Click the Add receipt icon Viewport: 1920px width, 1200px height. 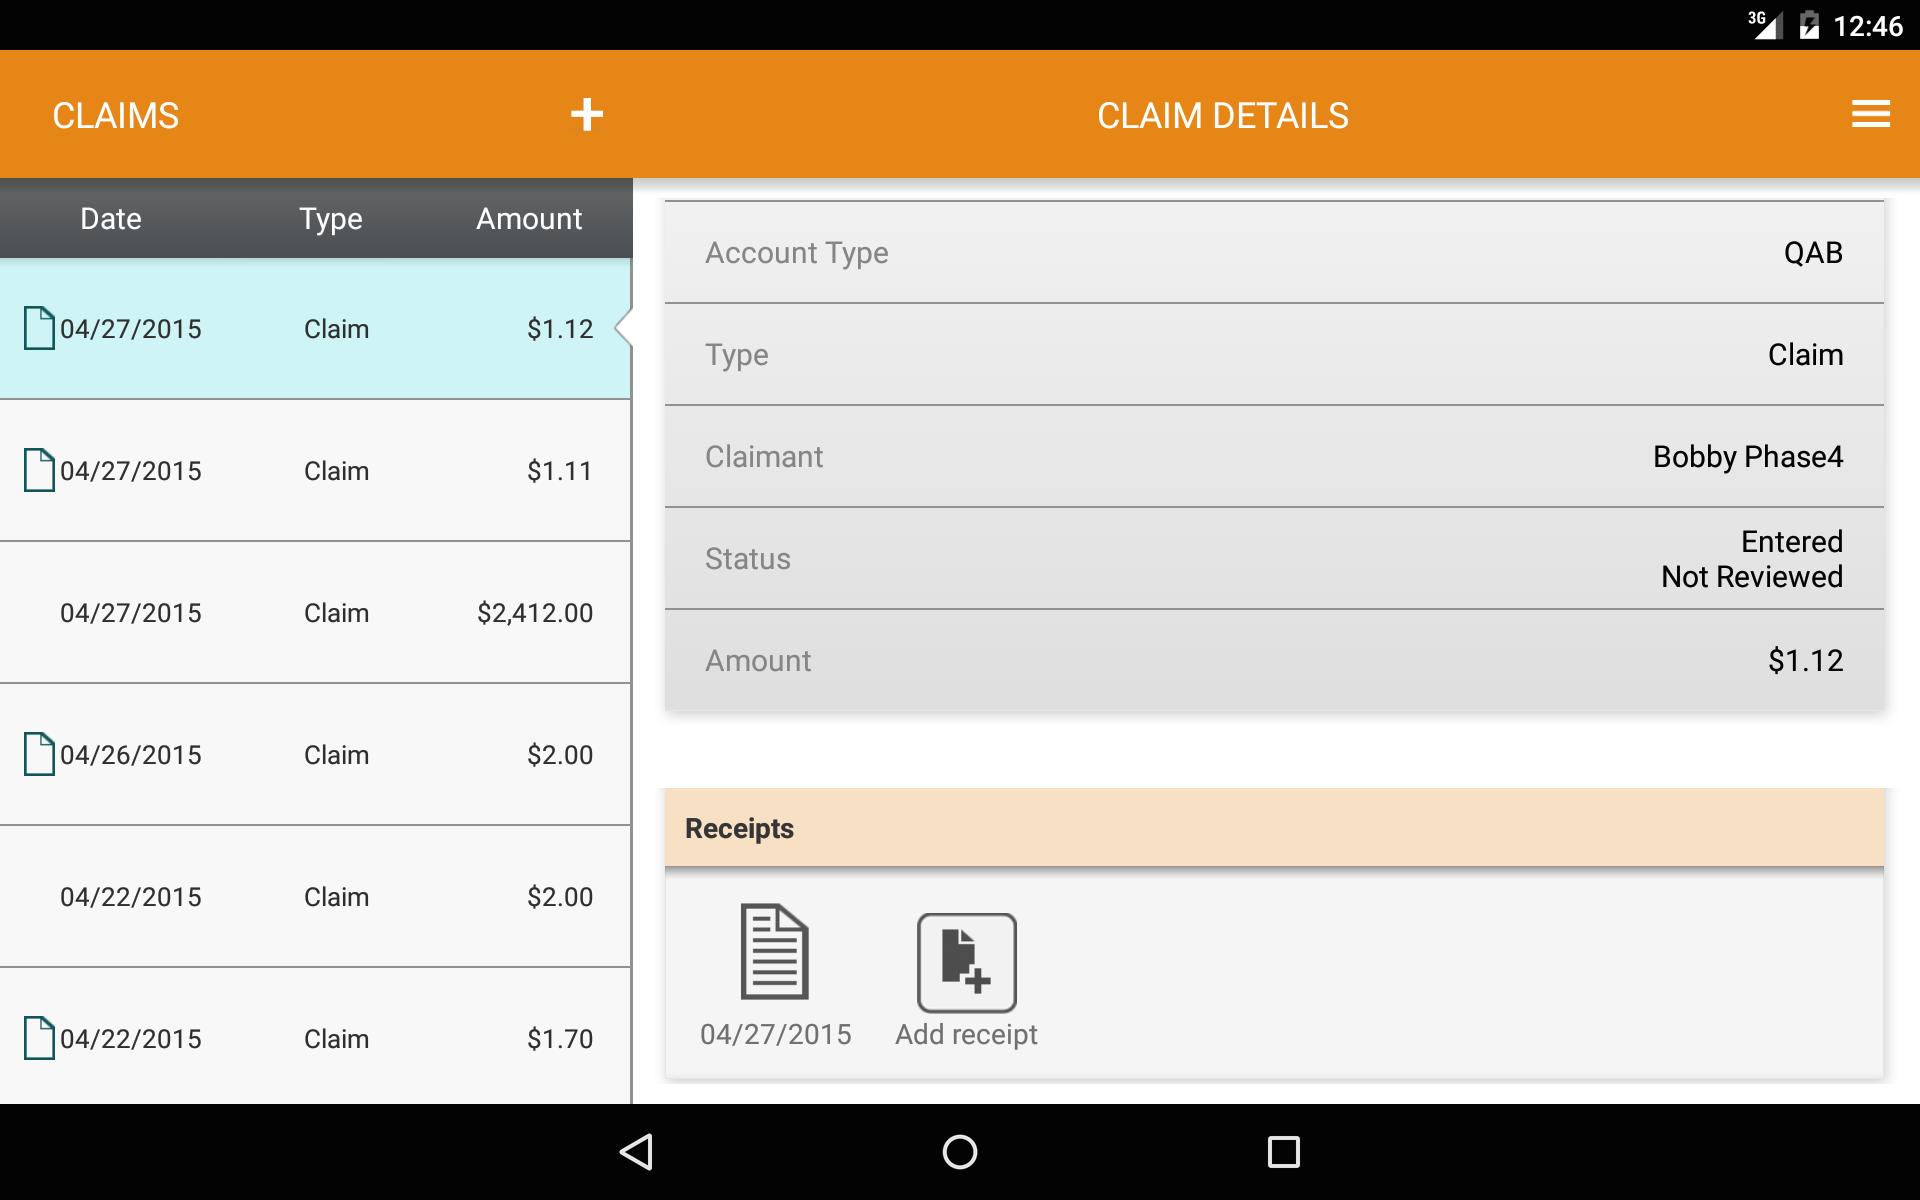coord(967,962)
